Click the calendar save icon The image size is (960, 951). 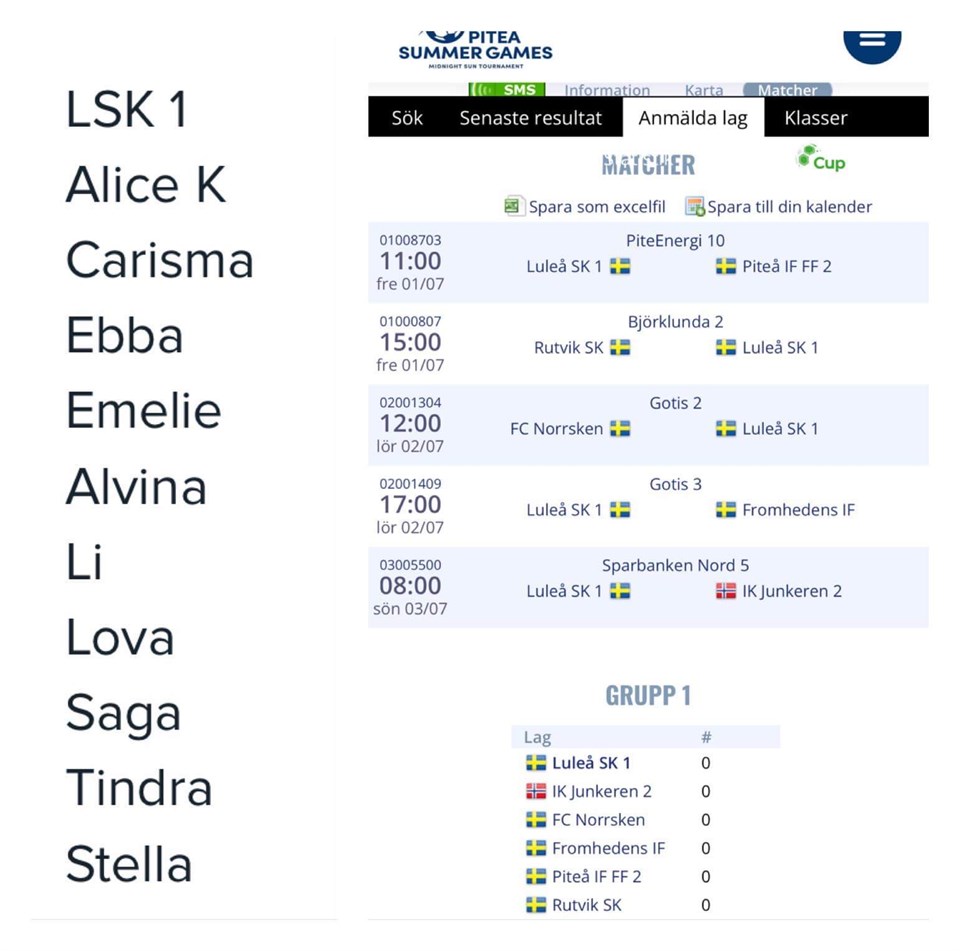click(x=695, y=206)
